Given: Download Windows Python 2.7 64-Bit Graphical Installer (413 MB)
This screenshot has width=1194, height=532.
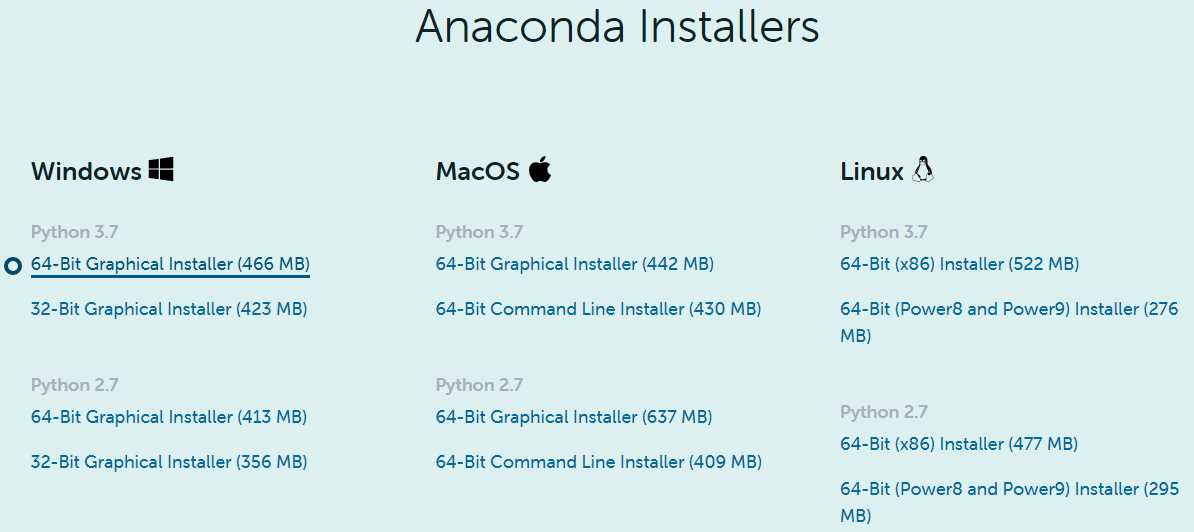Looking at the screenshot, I should (x=169, y=417).
